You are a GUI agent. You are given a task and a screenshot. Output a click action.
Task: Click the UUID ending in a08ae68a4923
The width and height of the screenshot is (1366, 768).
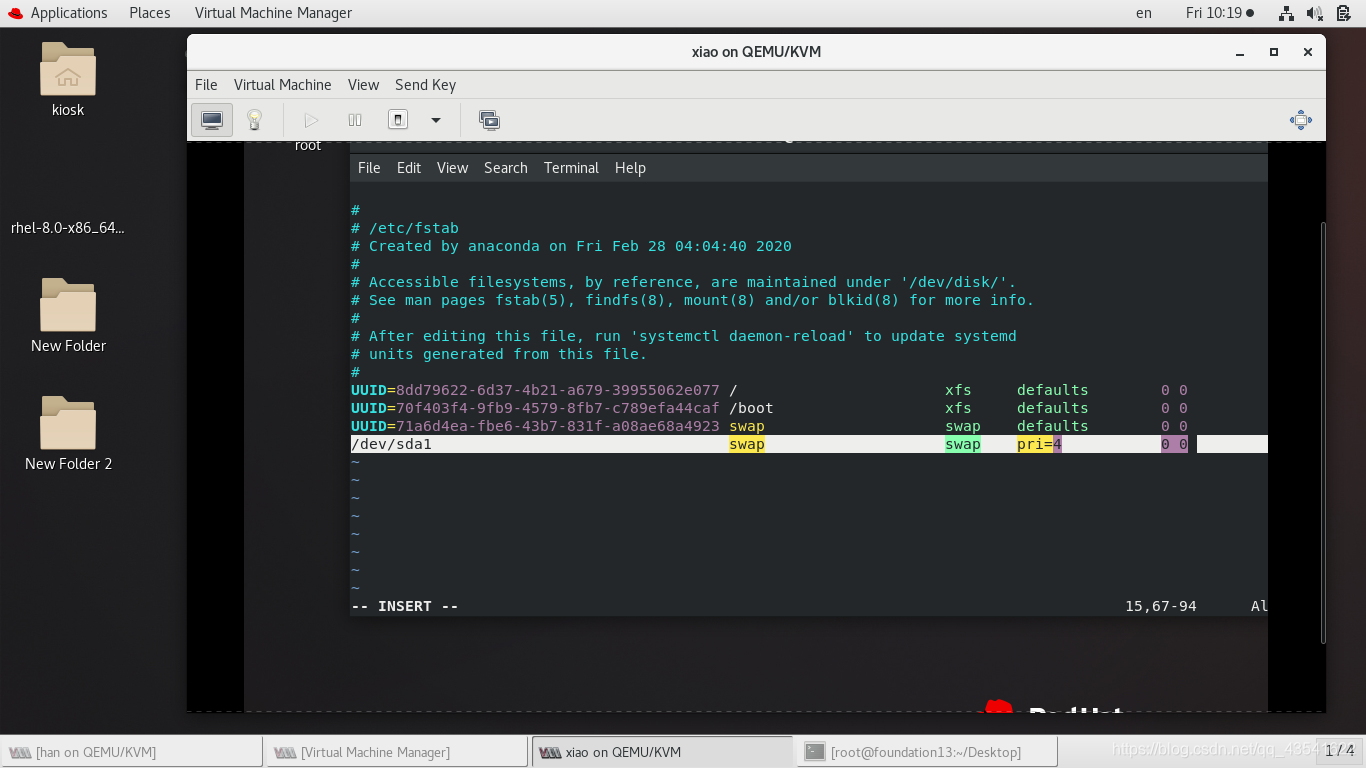point(557,426)
